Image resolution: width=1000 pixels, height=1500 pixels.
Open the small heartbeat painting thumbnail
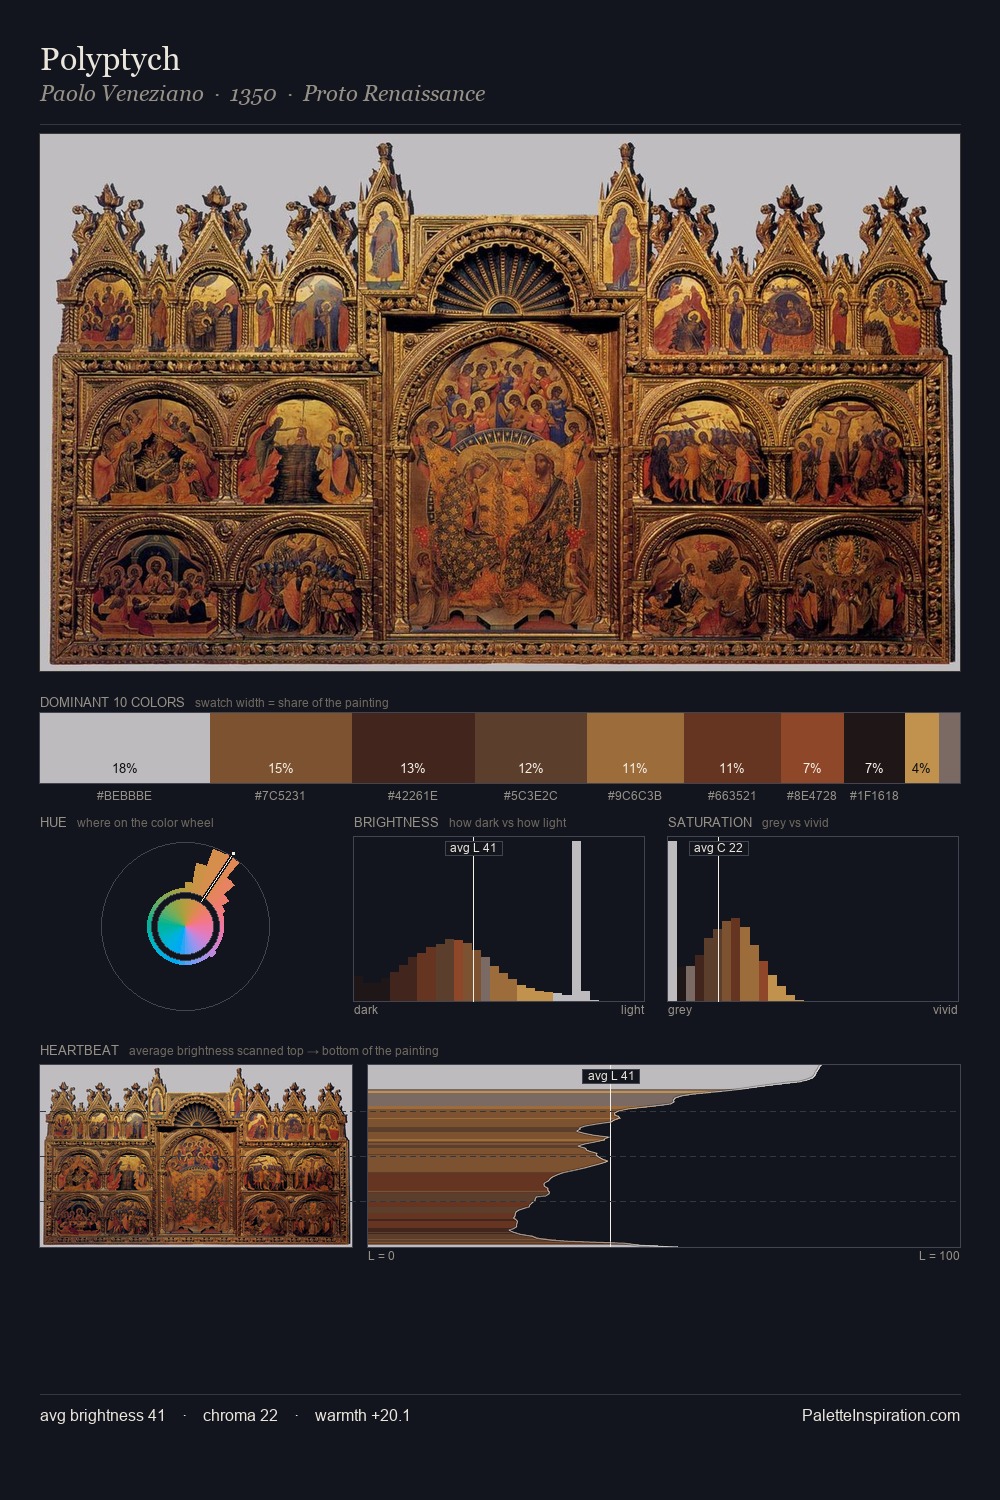pos(196,1156)
